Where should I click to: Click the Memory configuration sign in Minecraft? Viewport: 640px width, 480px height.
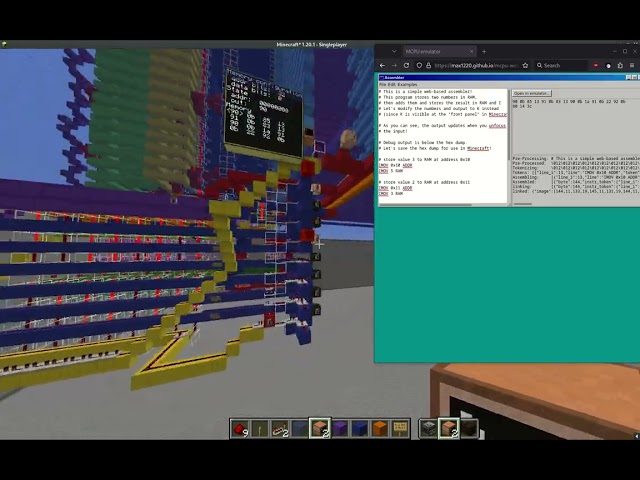(263, 112)
